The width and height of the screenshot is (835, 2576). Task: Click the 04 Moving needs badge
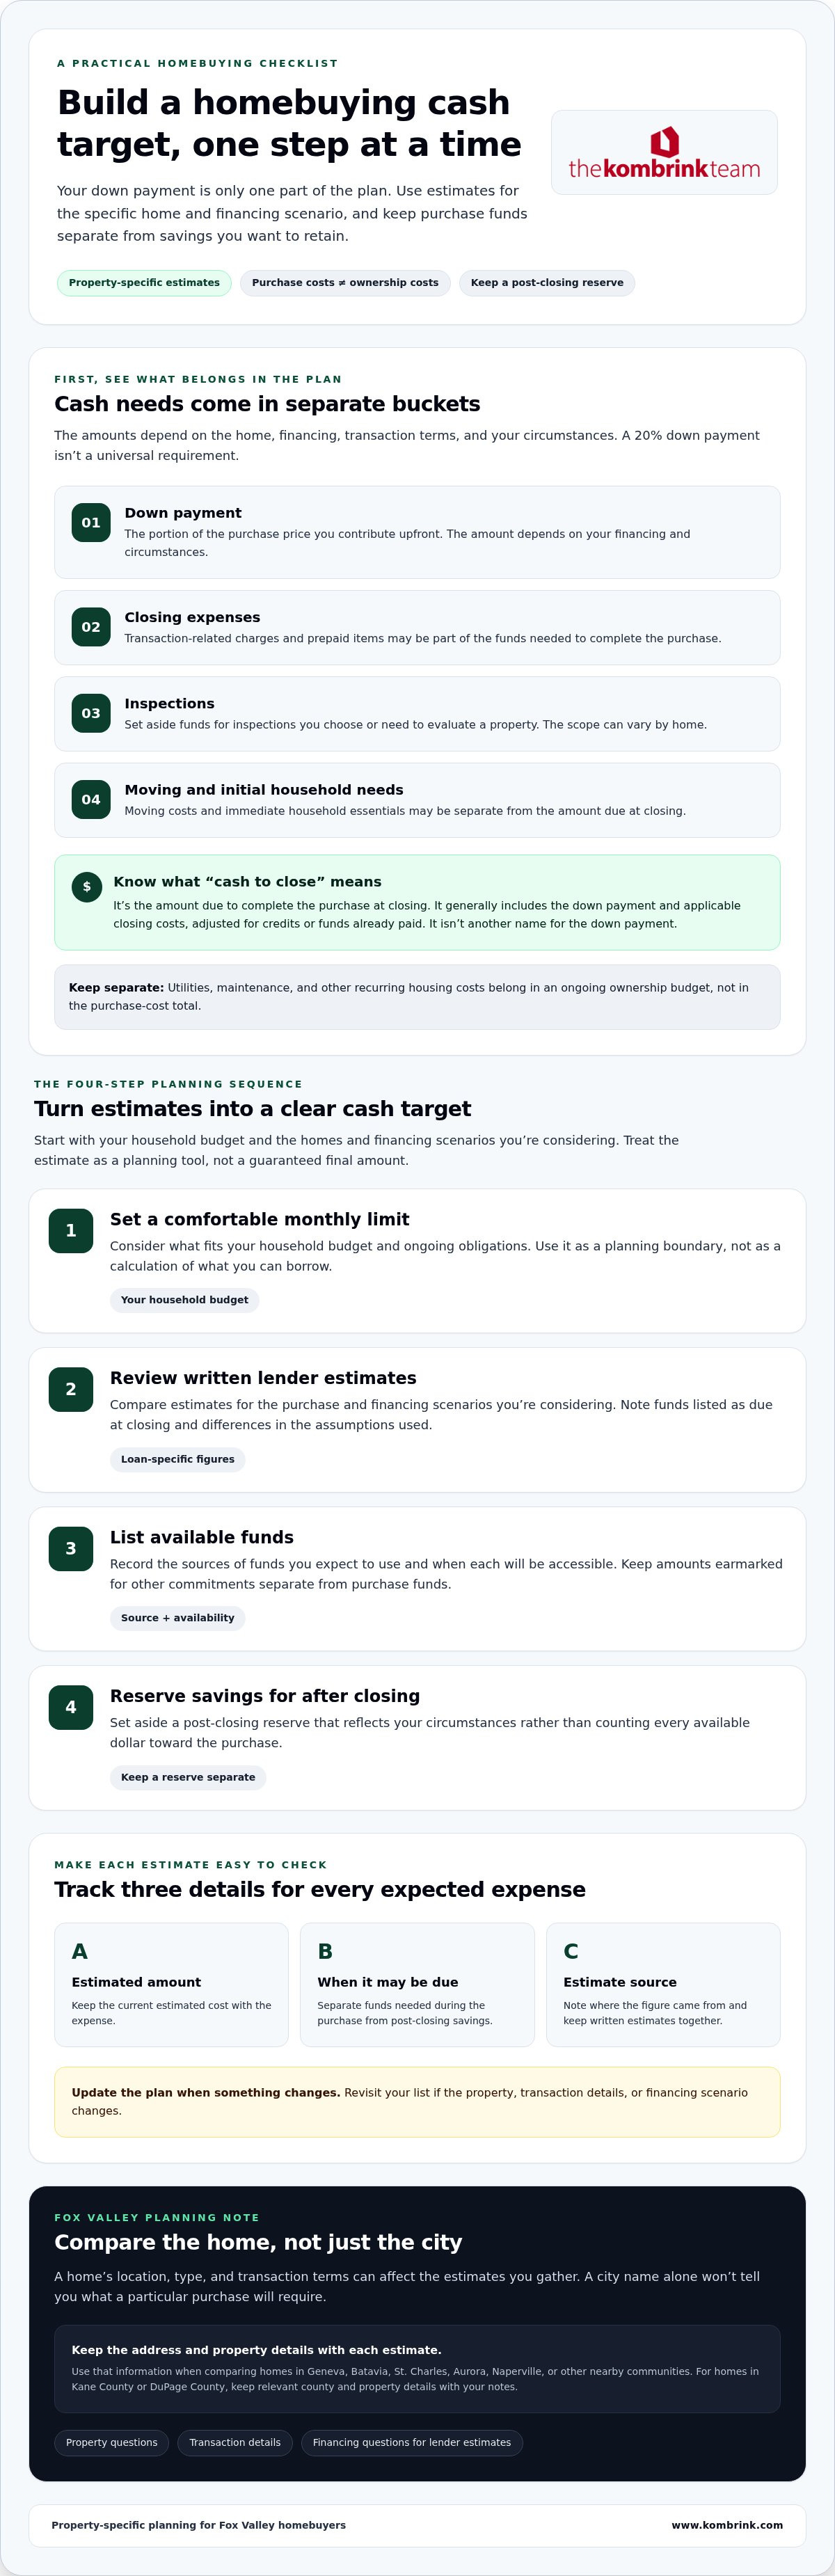(x=91, y=799)
